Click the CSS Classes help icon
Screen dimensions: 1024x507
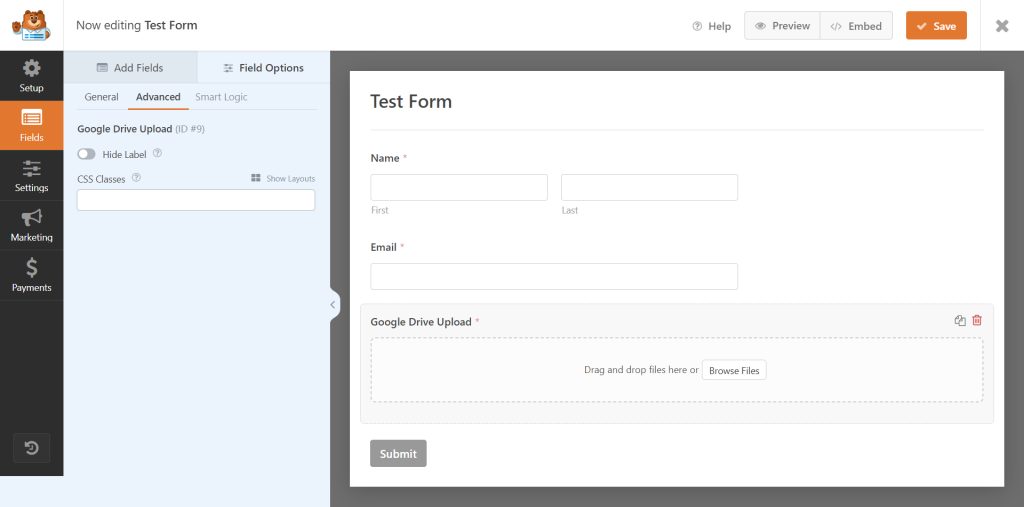click(136, 178)
